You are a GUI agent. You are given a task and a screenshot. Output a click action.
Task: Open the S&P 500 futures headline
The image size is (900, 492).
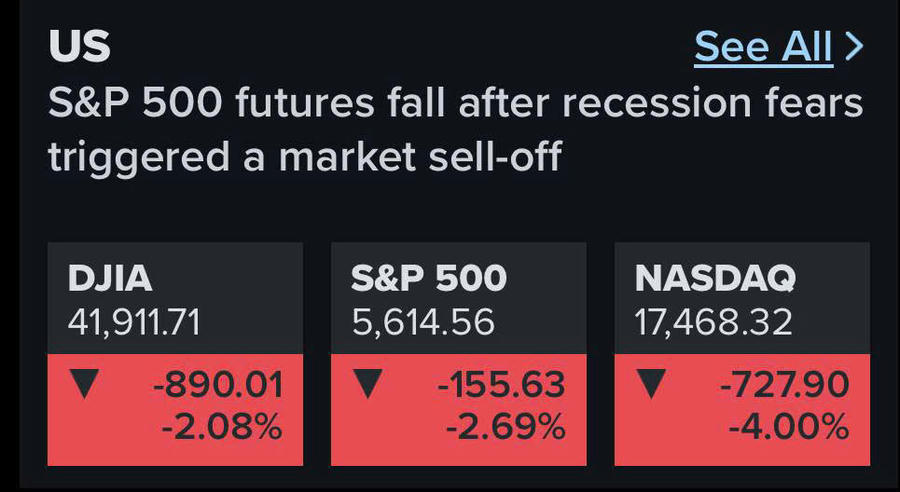click(455, 103)
